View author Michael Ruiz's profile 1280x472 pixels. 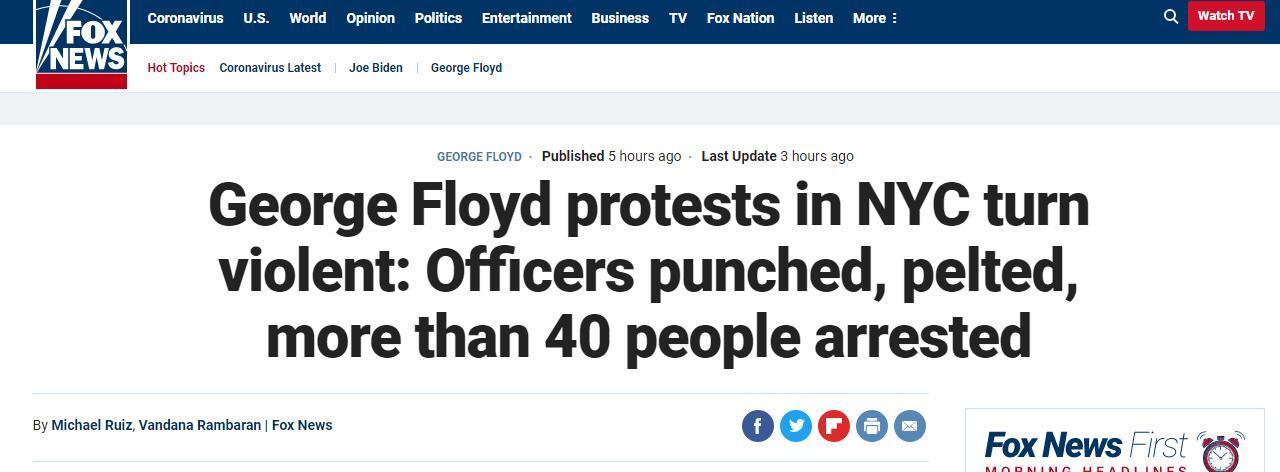point(92,425)
